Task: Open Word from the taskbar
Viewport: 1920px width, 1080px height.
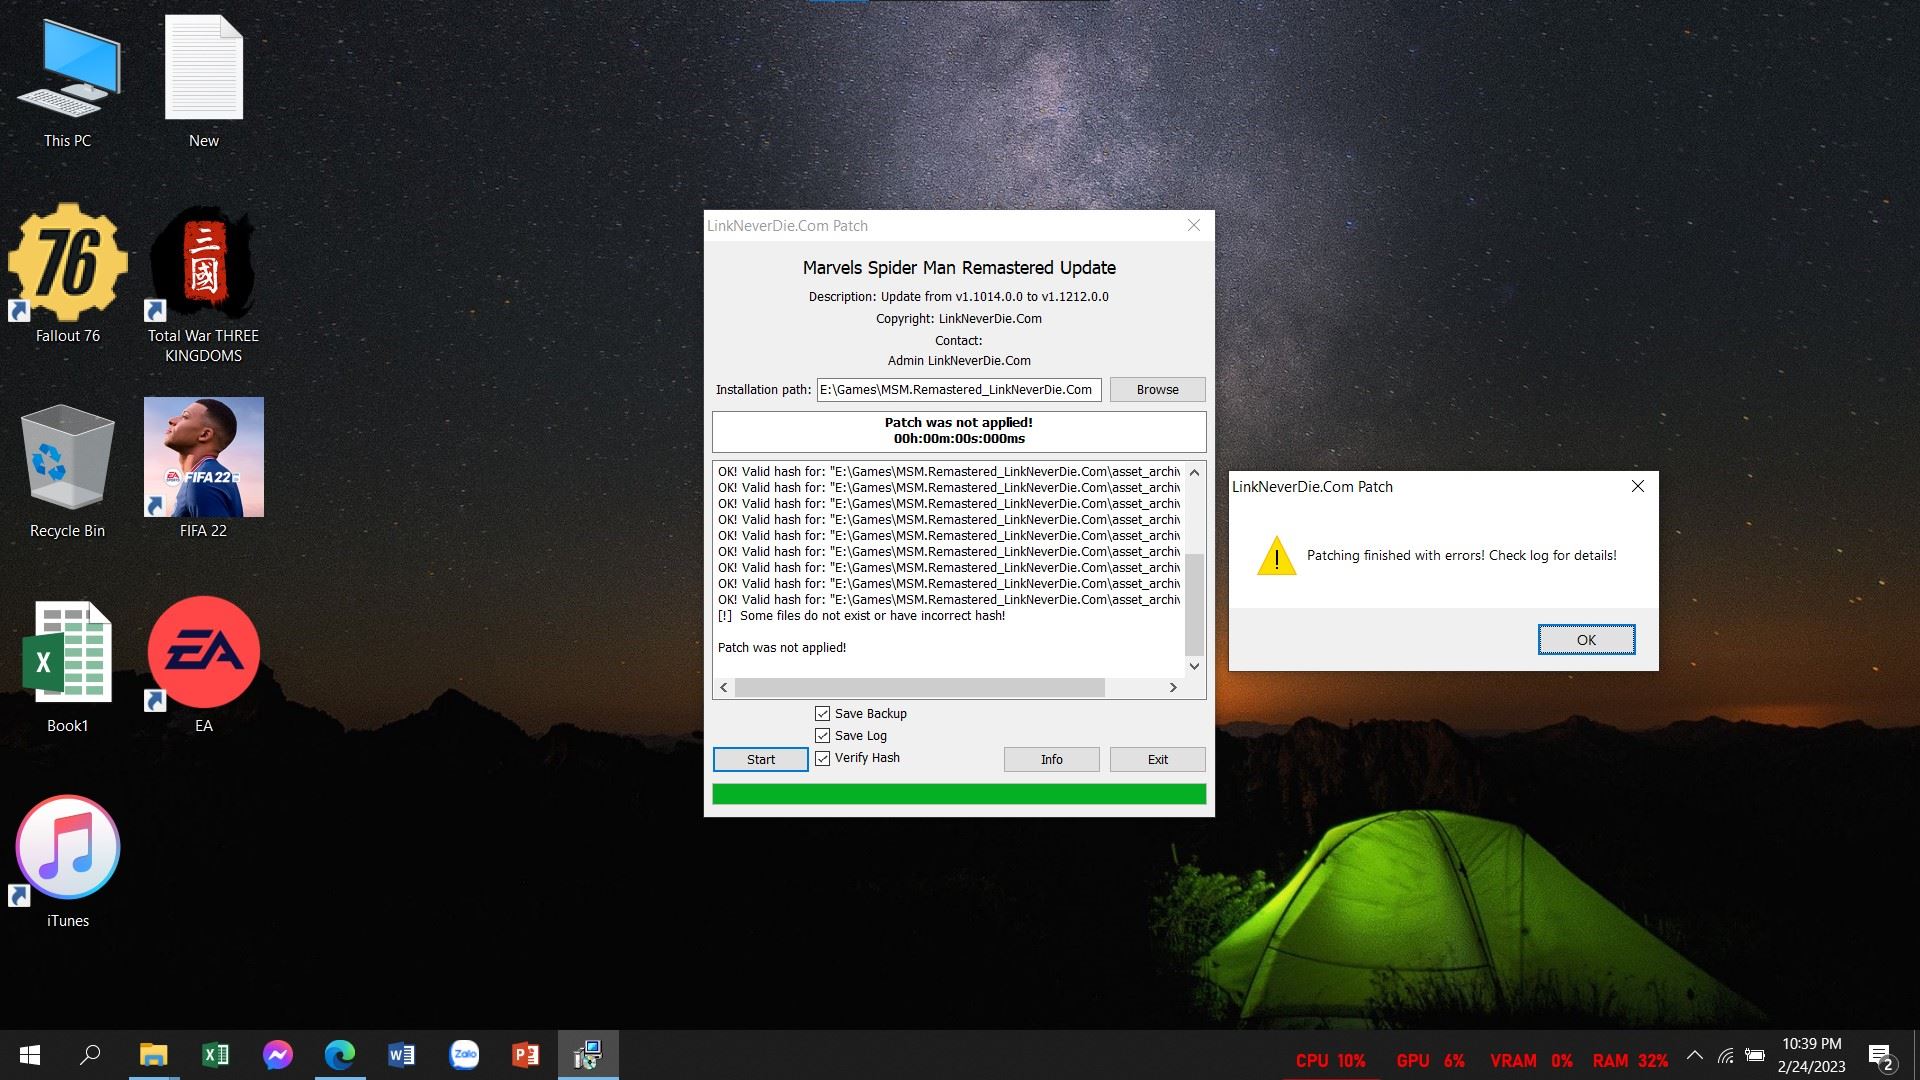Action: tap(402, 1055)
